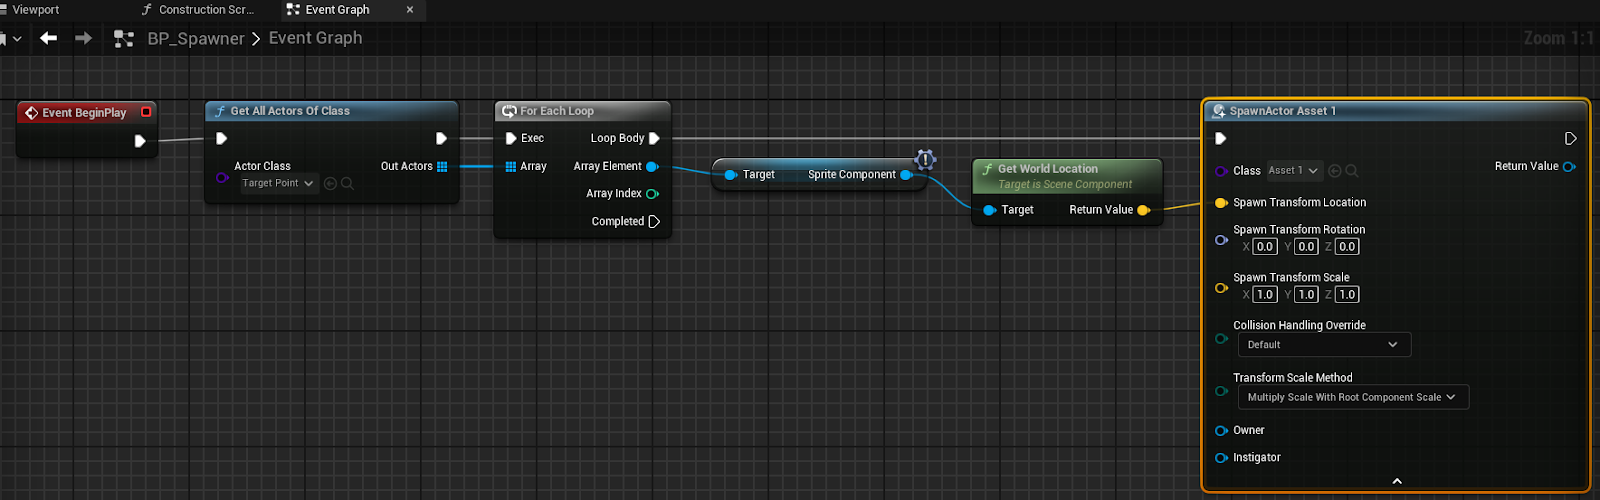Click the Array Element output pin
1600x500 pixels.
pos(653,166)
